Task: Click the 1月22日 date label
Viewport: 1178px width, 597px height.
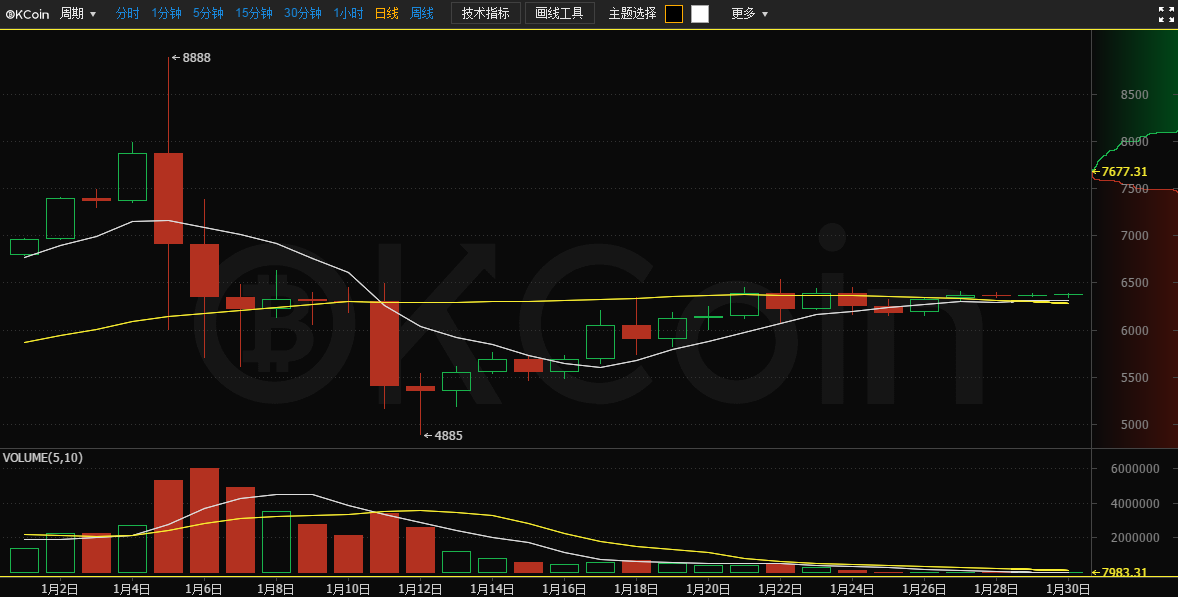Action: pyautogui.click(x=780, y=589)
